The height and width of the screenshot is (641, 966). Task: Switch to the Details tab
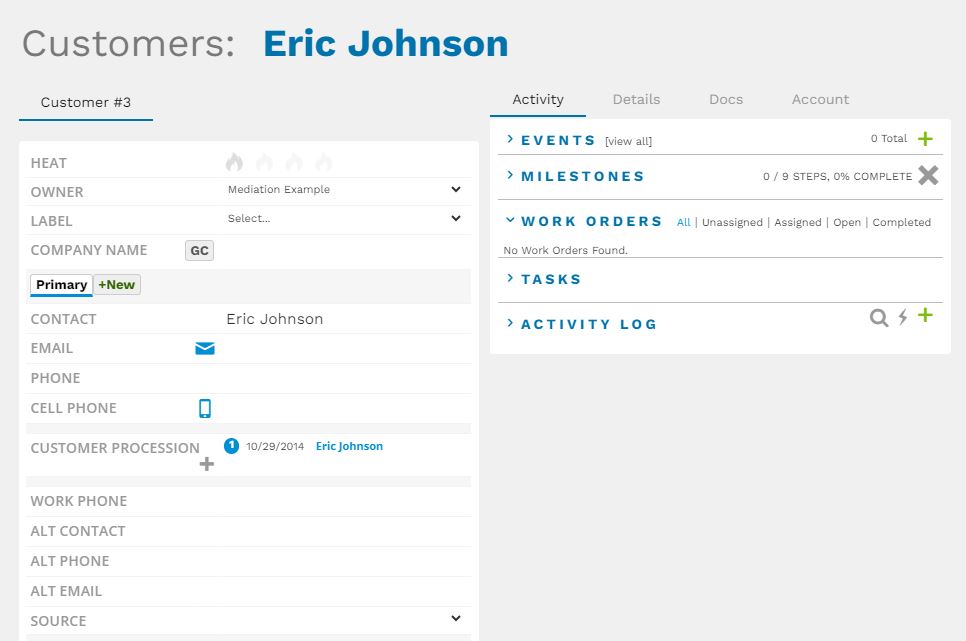pyautogui.click(x=636, y=99)
